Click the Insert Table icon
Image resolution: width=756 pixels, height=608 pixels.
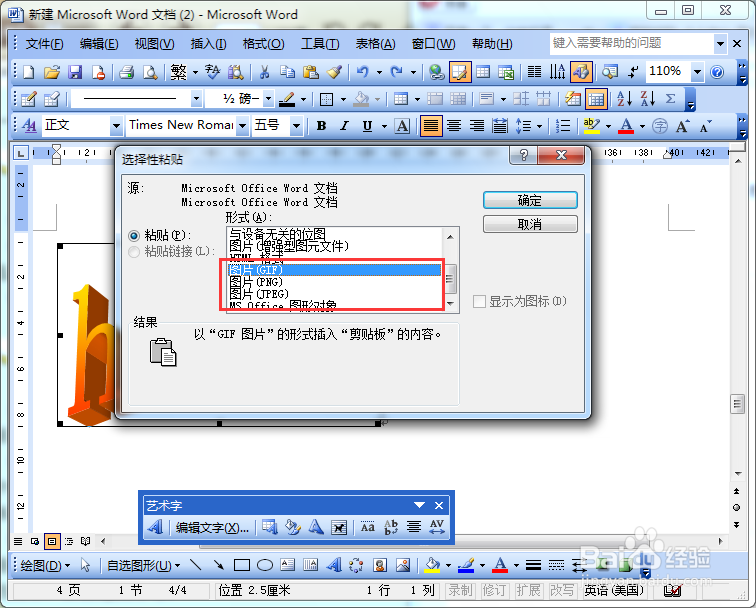tap(483, 72)
